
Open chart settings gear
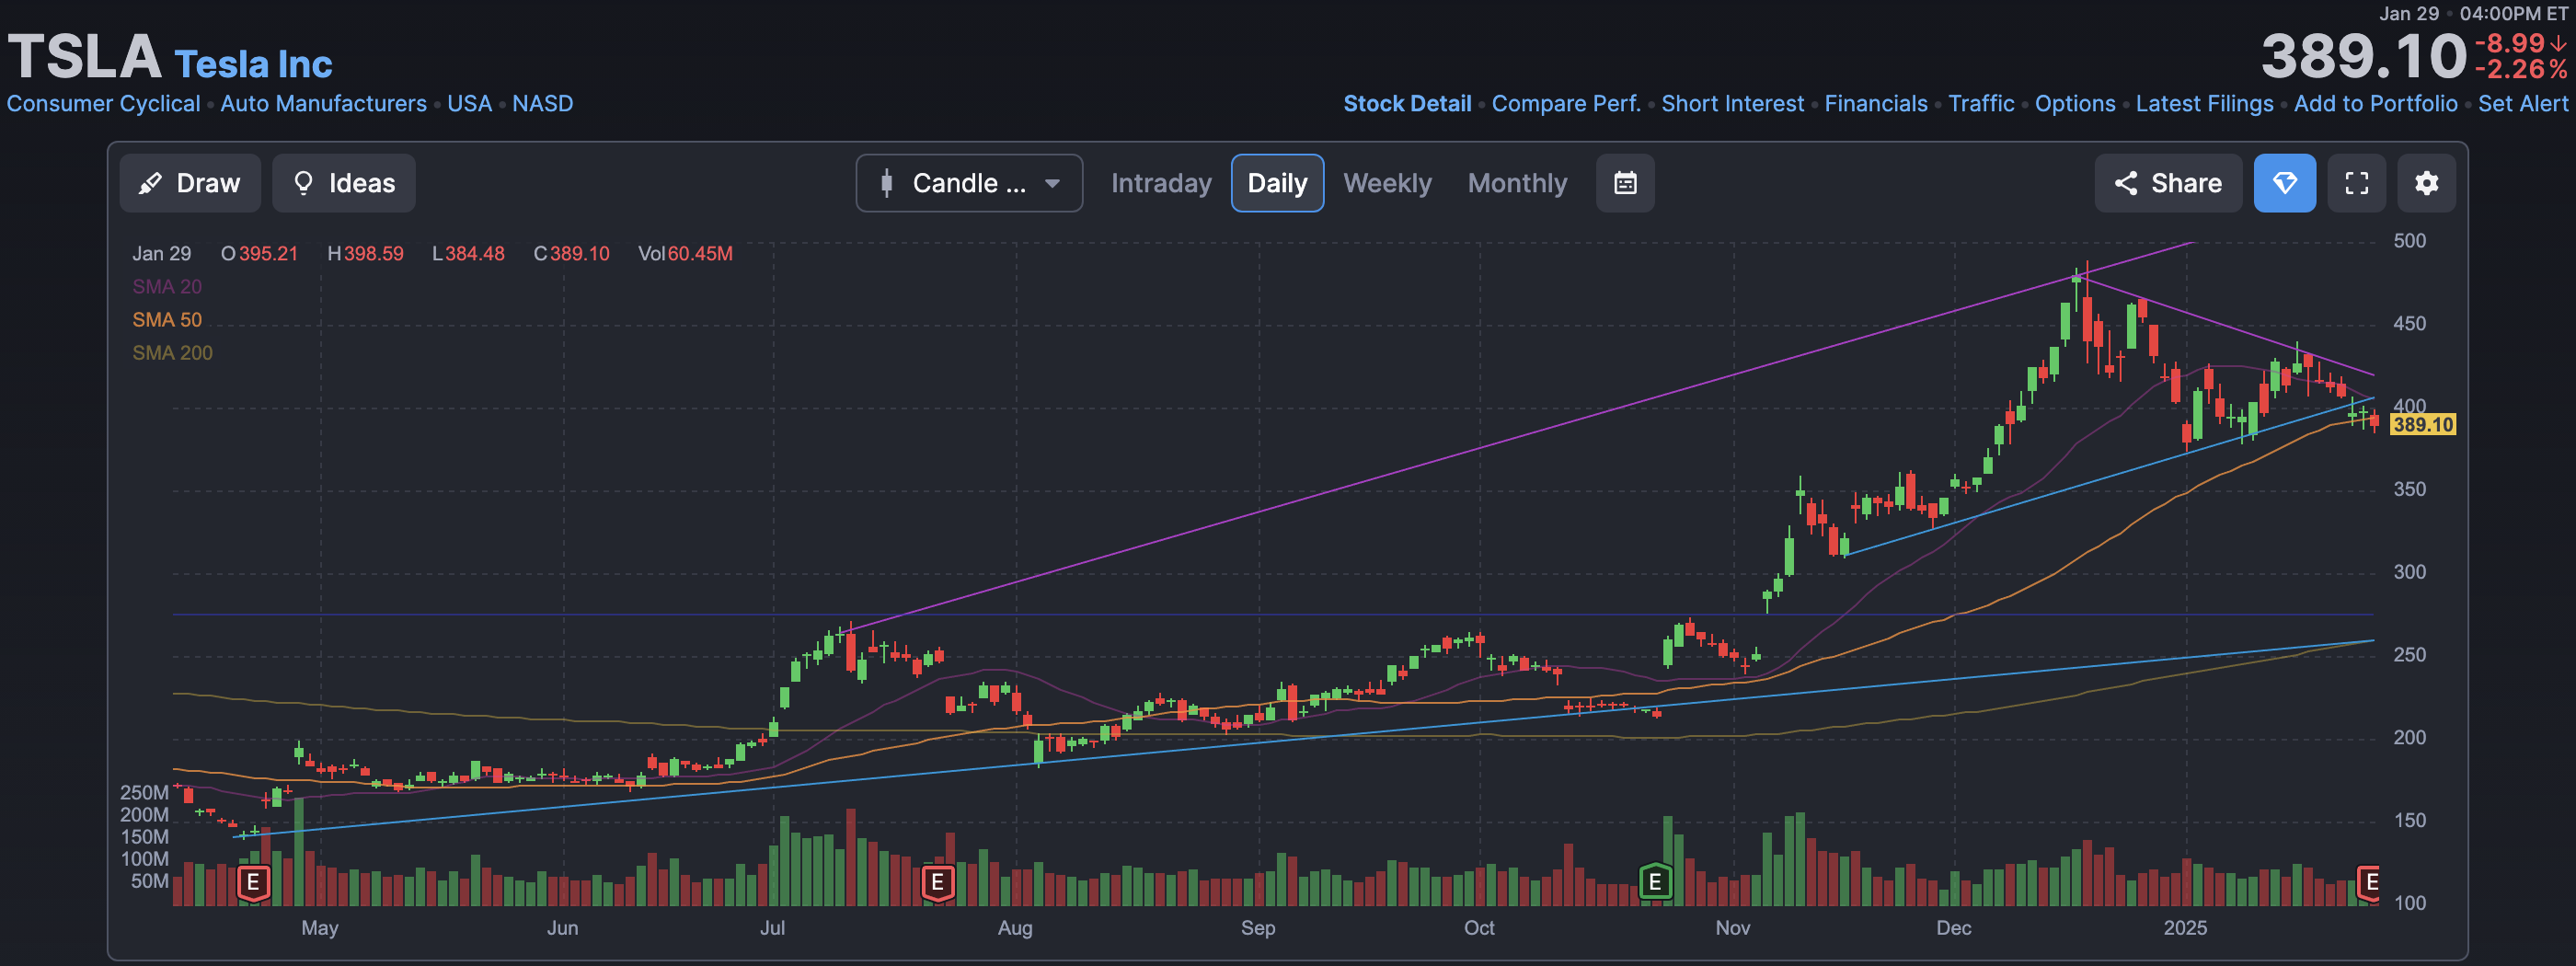point(2426,183)
